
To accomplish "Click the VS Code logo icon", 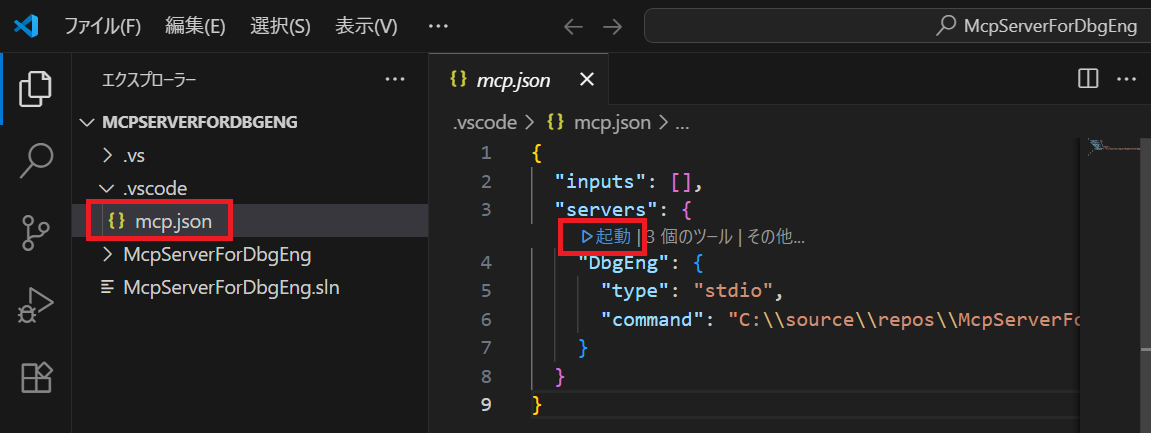I will click(26, 26).
